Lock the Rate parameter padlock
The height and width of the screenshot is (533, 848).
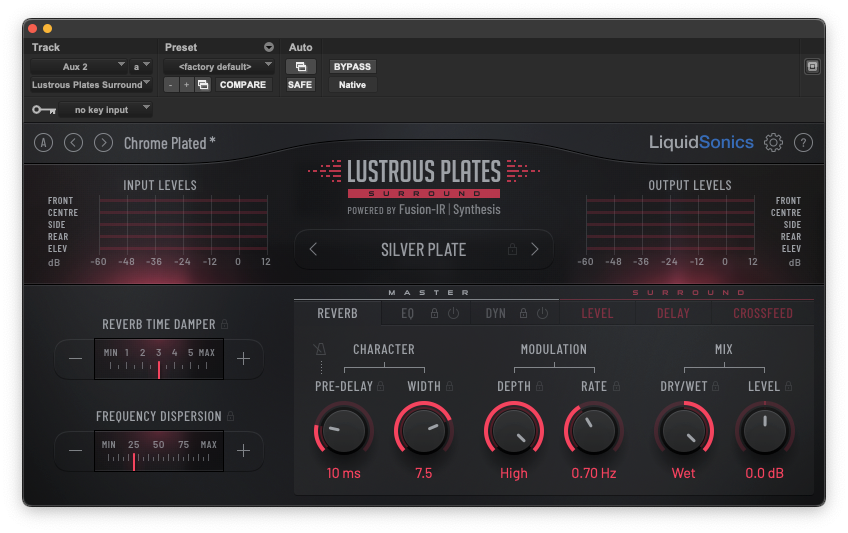tap(617, 386)
